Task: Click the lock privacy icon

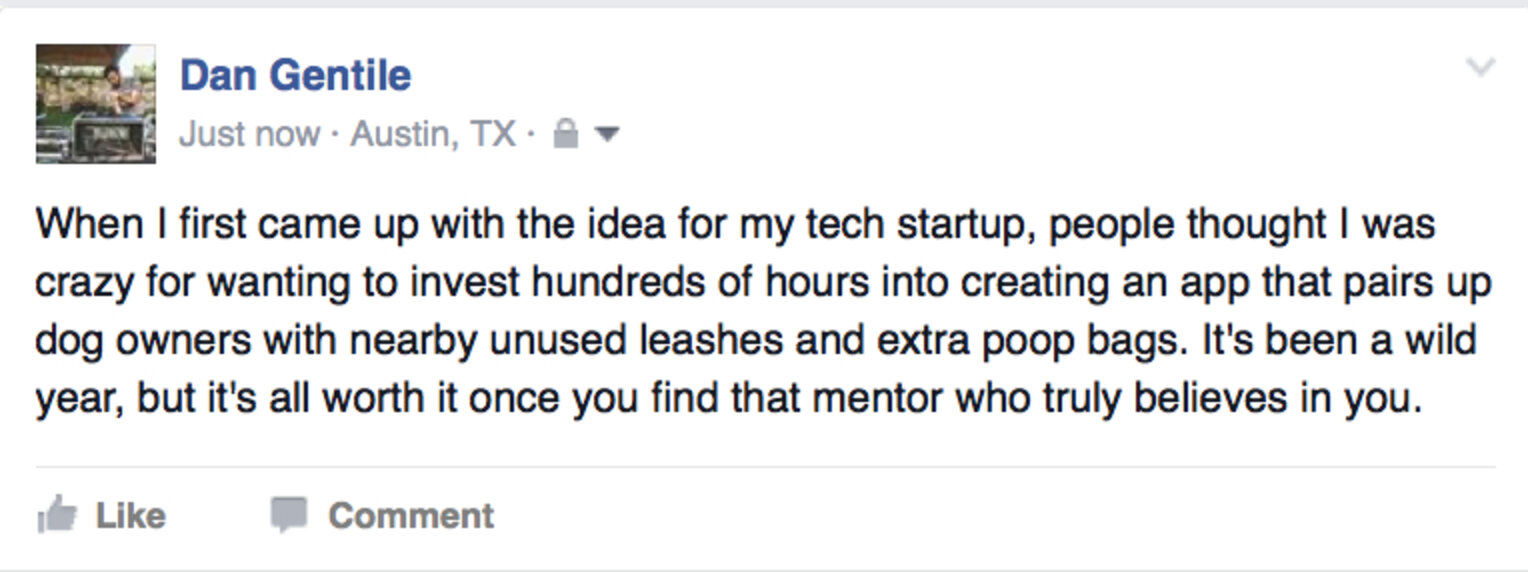Action: pyautogui.click(x=565, y=134)
